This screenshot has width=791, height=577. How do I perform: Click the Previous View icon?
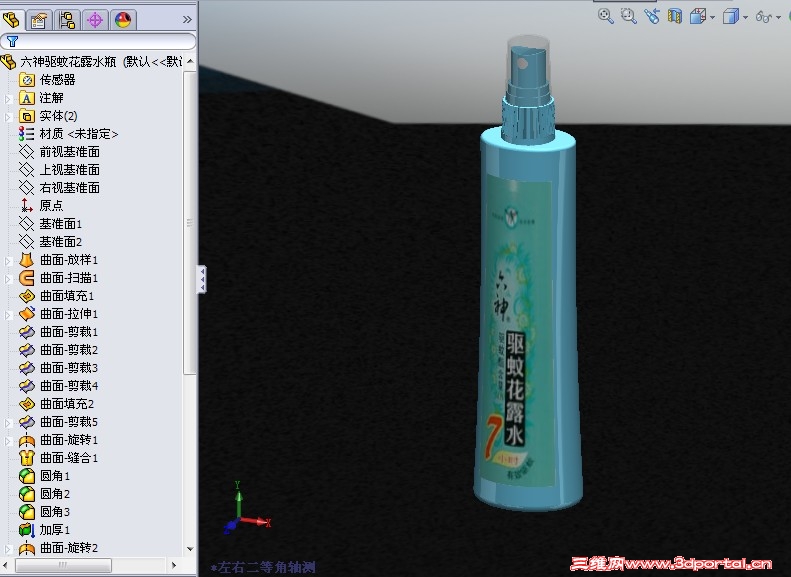[x=651, y=16]
